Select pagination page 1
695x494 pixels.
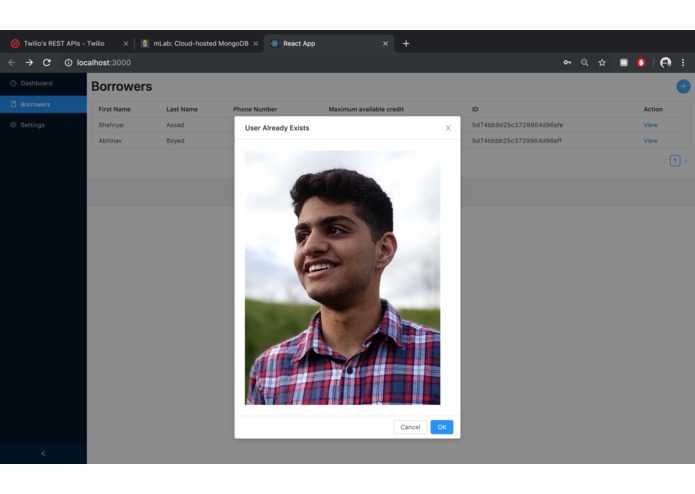click(675, 160)
